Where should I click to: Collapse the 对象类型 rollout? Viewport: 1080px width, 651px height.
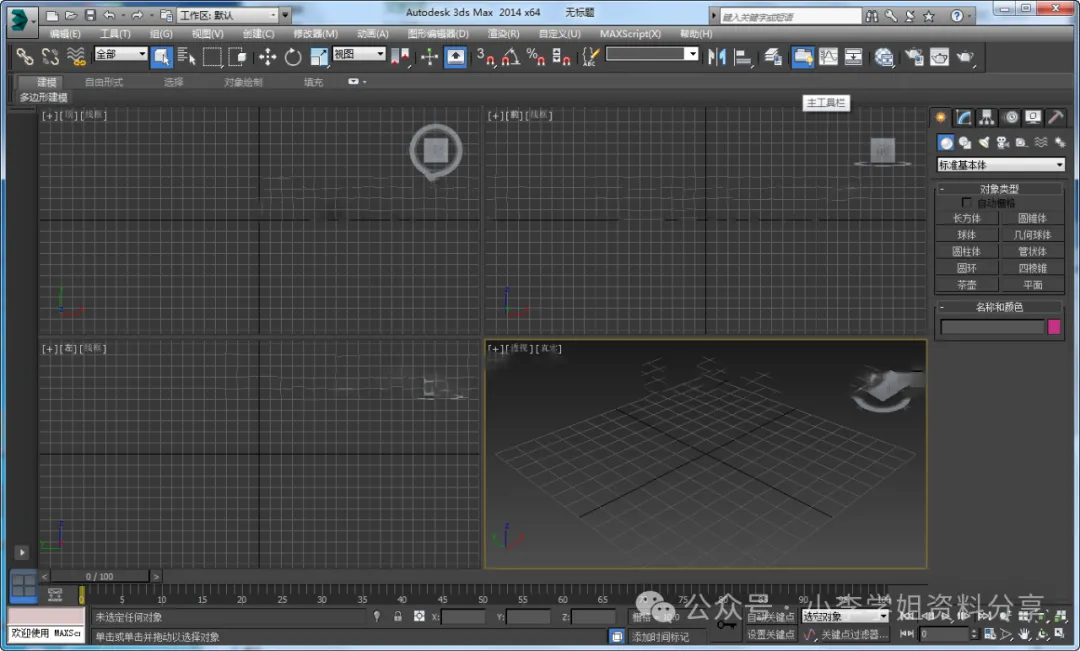1000,189
